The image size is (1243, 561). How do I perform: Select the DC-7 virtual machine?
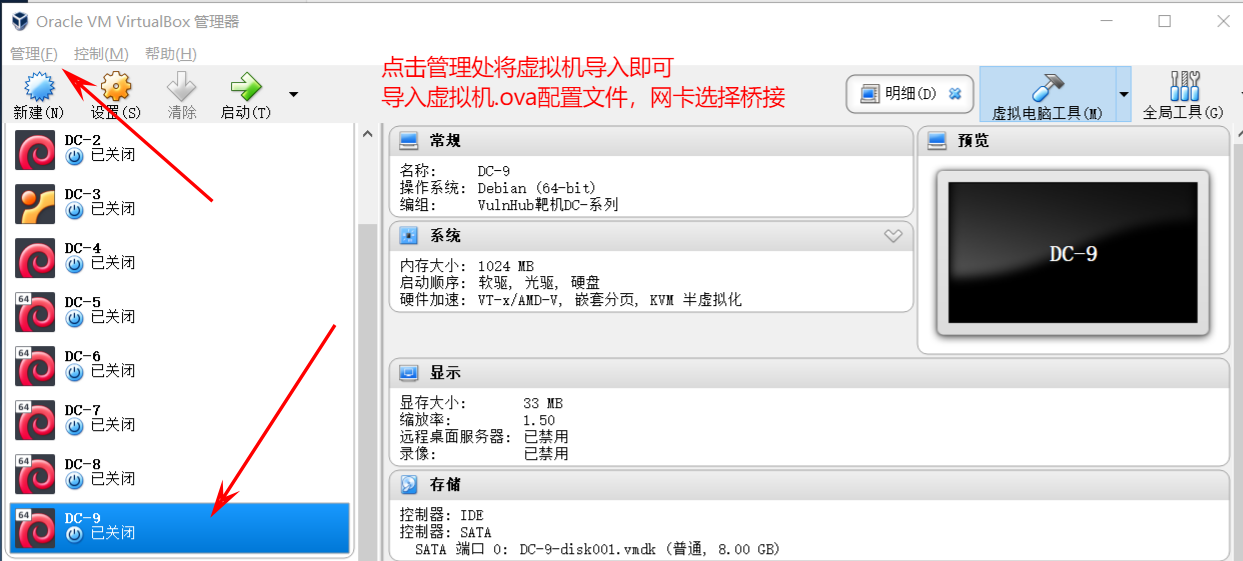point(180,421)
